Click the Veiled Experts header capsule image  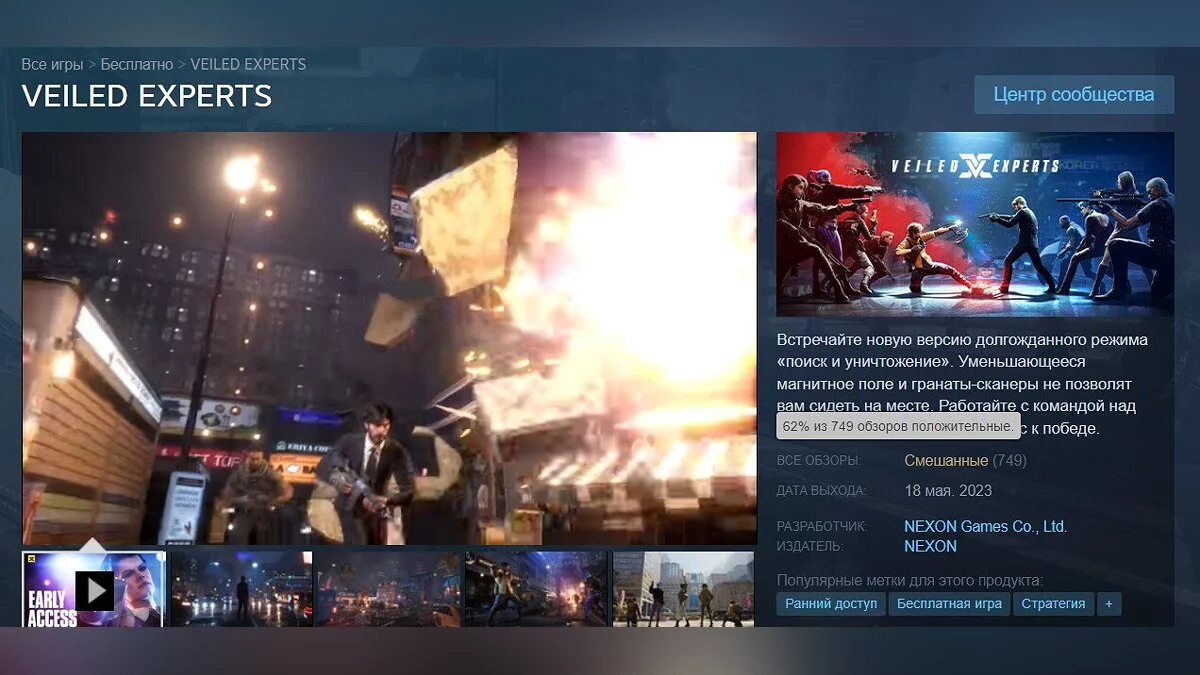point(975,225)
